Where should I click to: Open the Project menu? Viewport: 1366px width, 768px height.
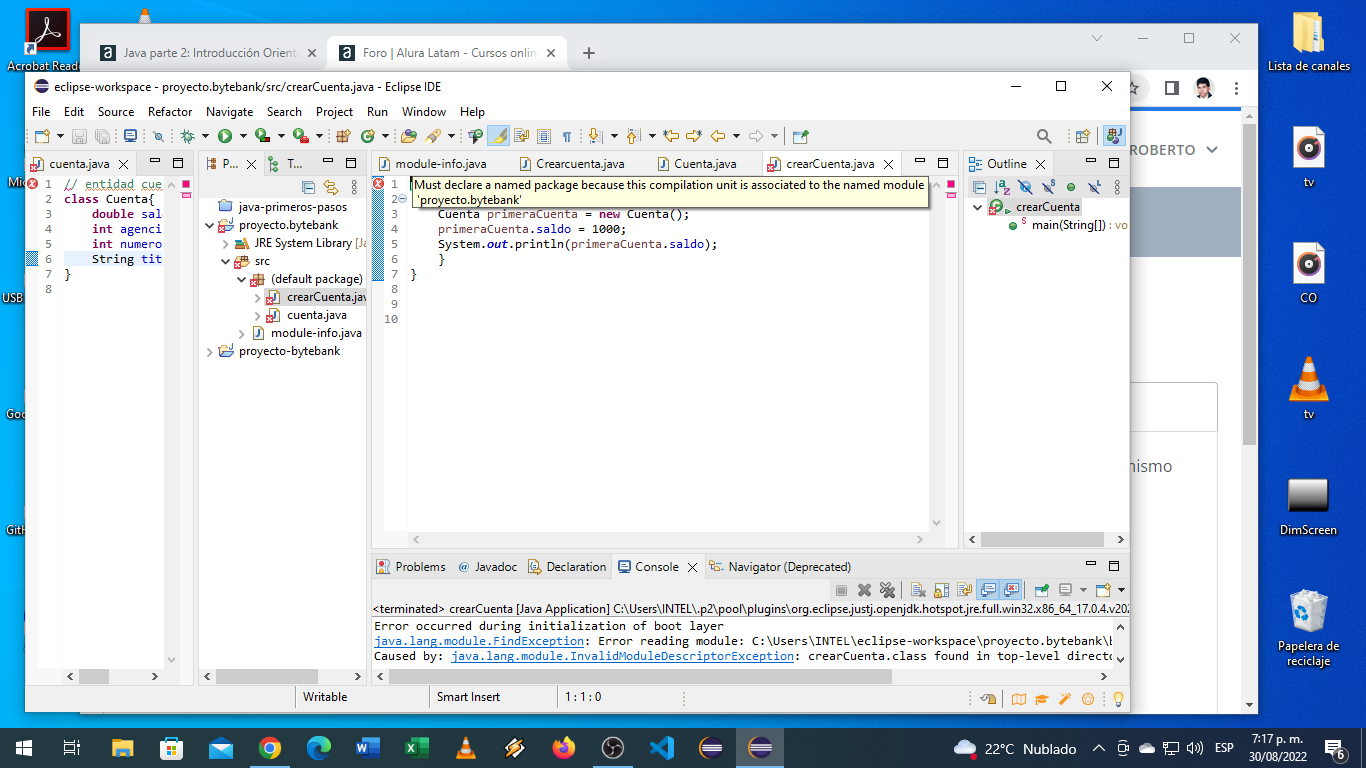point(334,112)
